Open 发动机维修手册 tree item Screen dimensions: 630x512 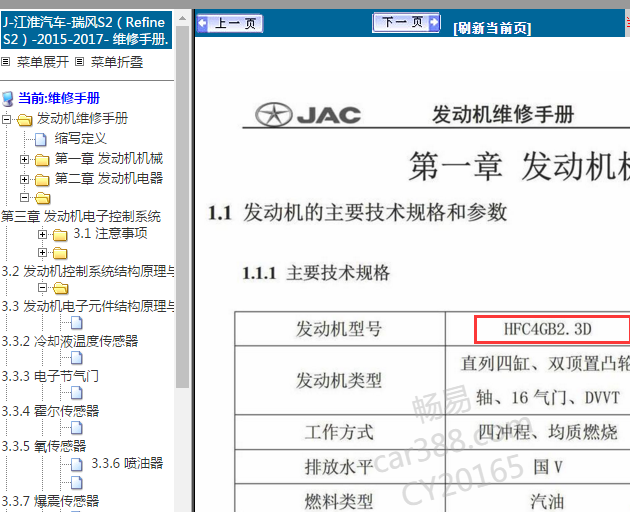[x=82, y=118]
